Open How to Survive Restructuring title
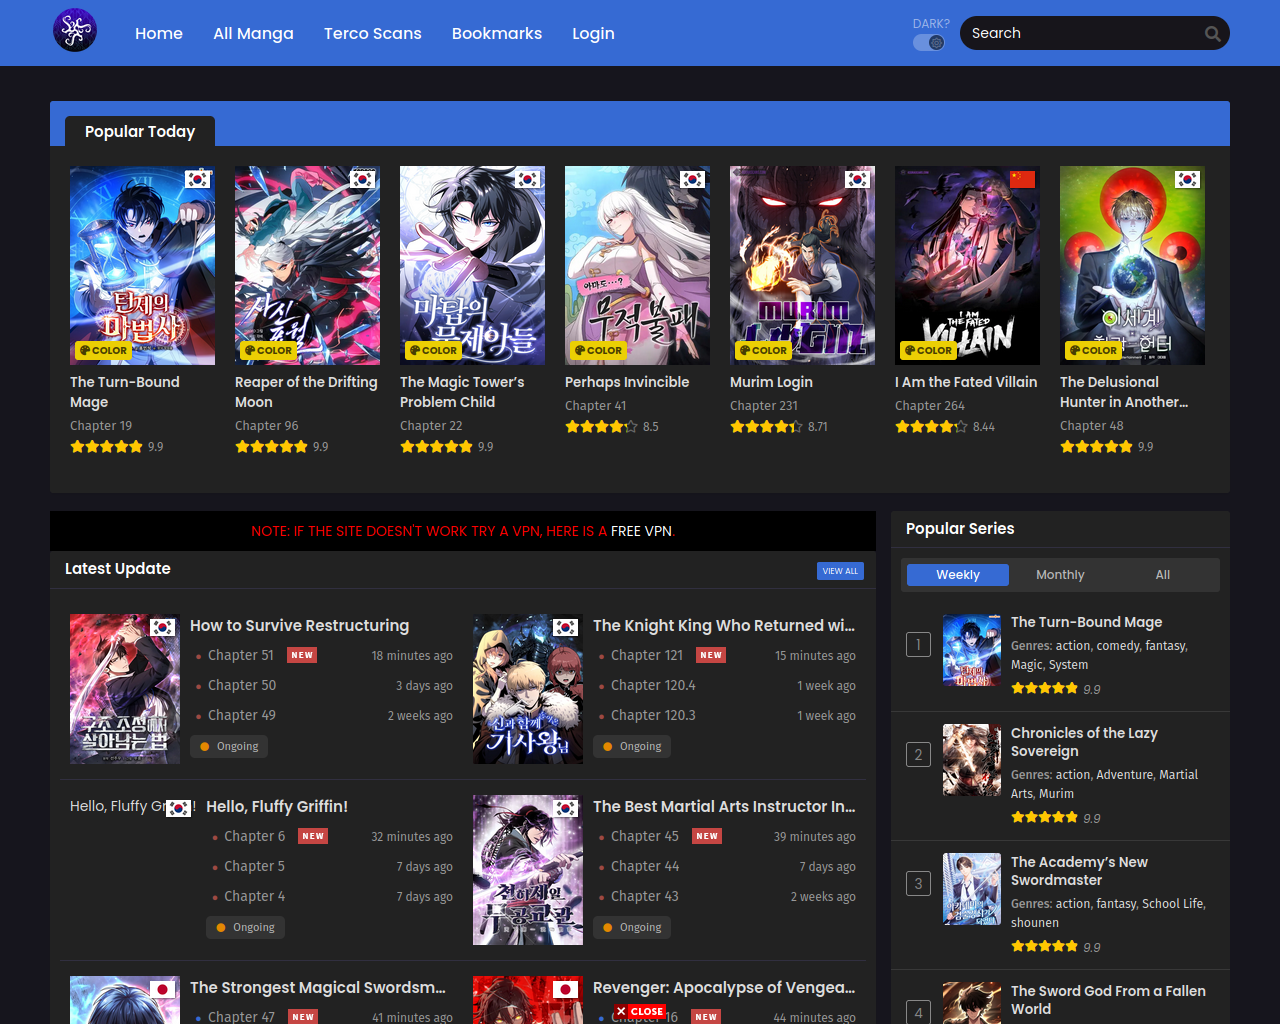The height and width of the screenshot is (1024, 1280). [299, 625]
